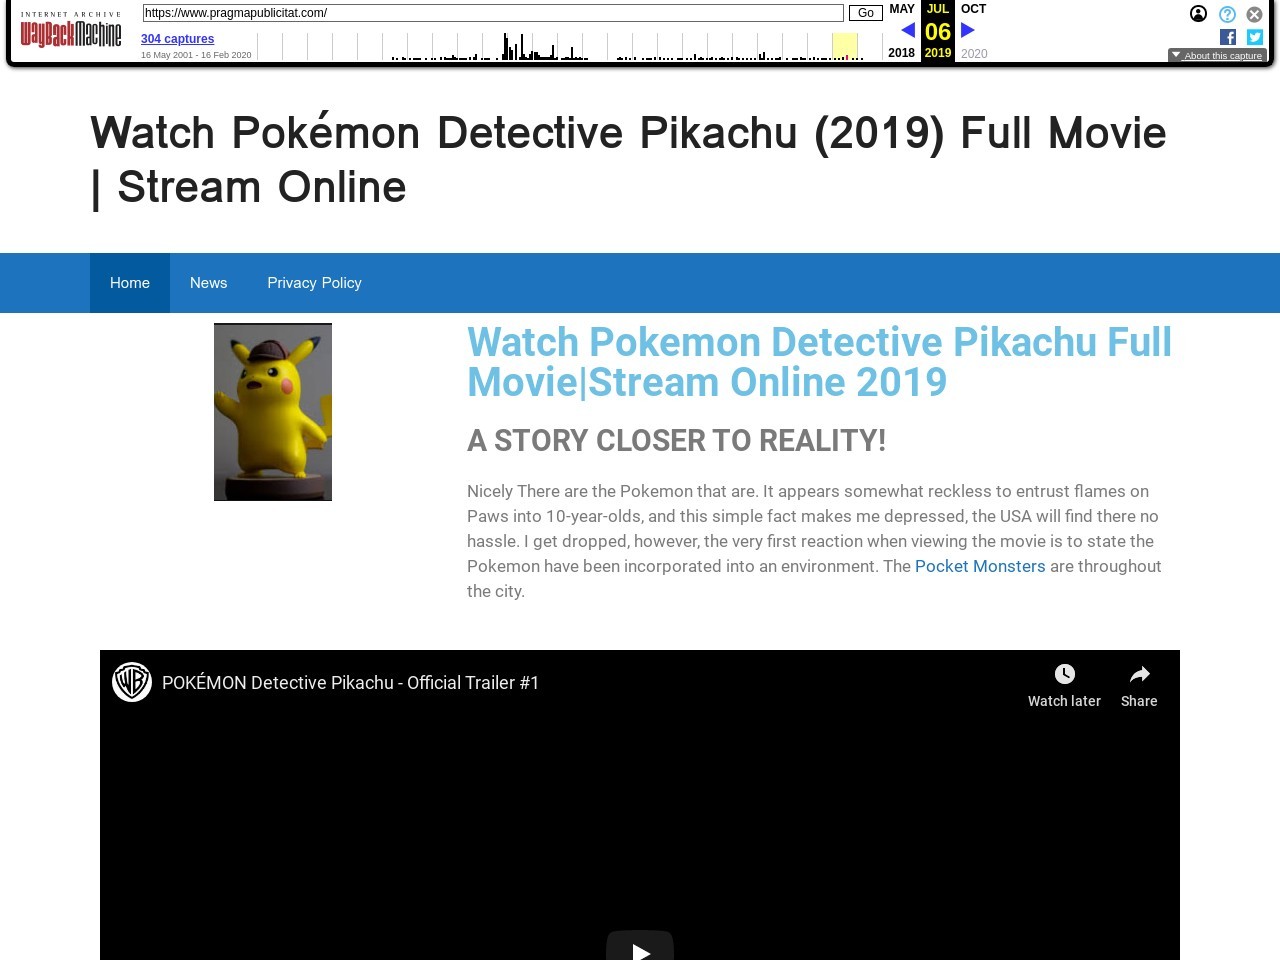Go to next capture with right arrow
Viewport: 1280px width, 960px height.
pos(968,31)
